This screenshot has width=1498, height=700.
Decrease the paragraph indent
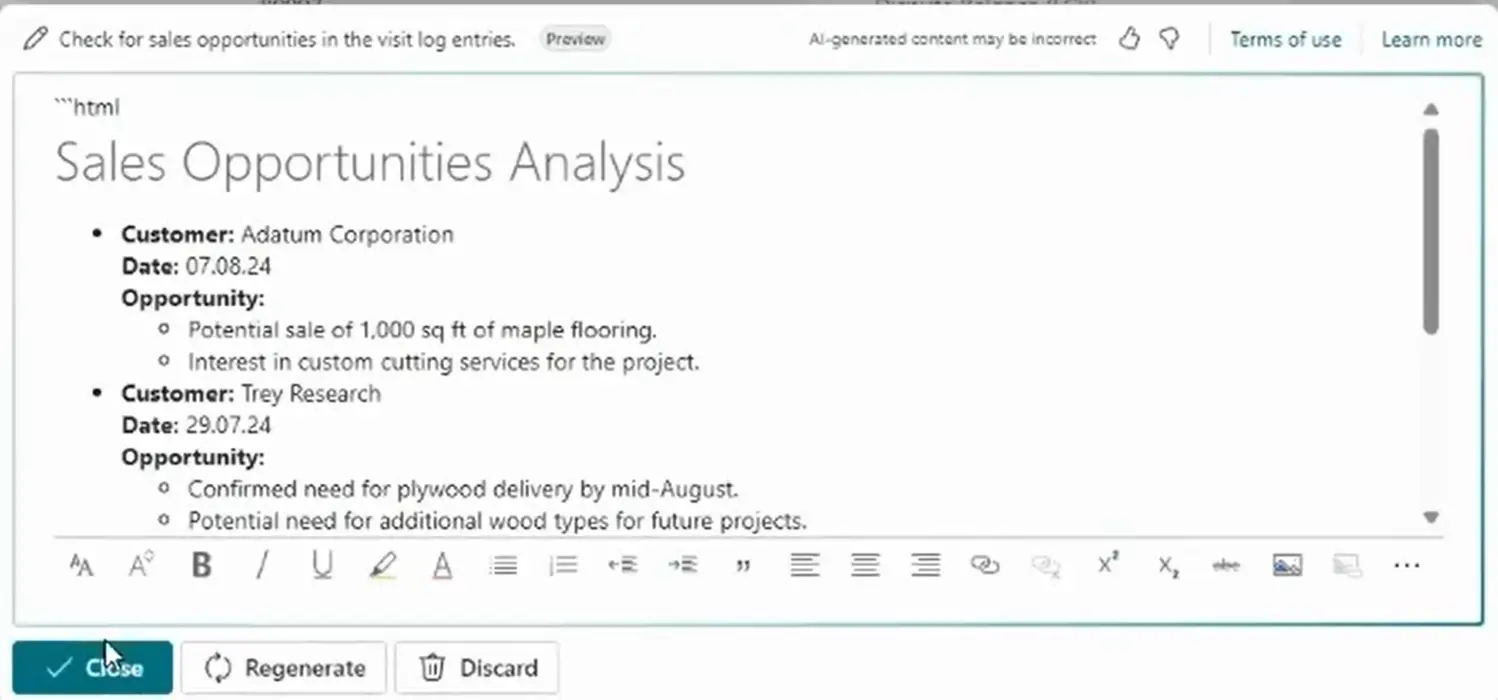(622, 566)
